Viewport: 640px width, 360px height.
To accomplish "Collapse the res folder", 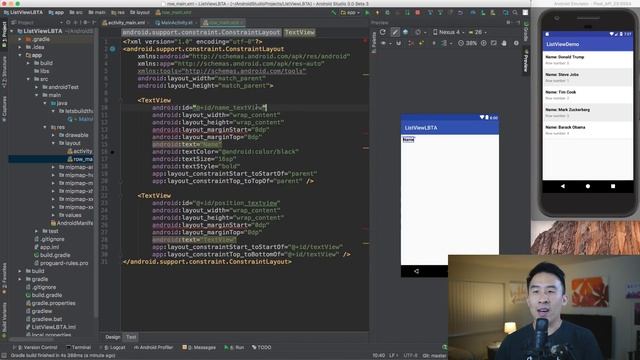I will (45, 127).
